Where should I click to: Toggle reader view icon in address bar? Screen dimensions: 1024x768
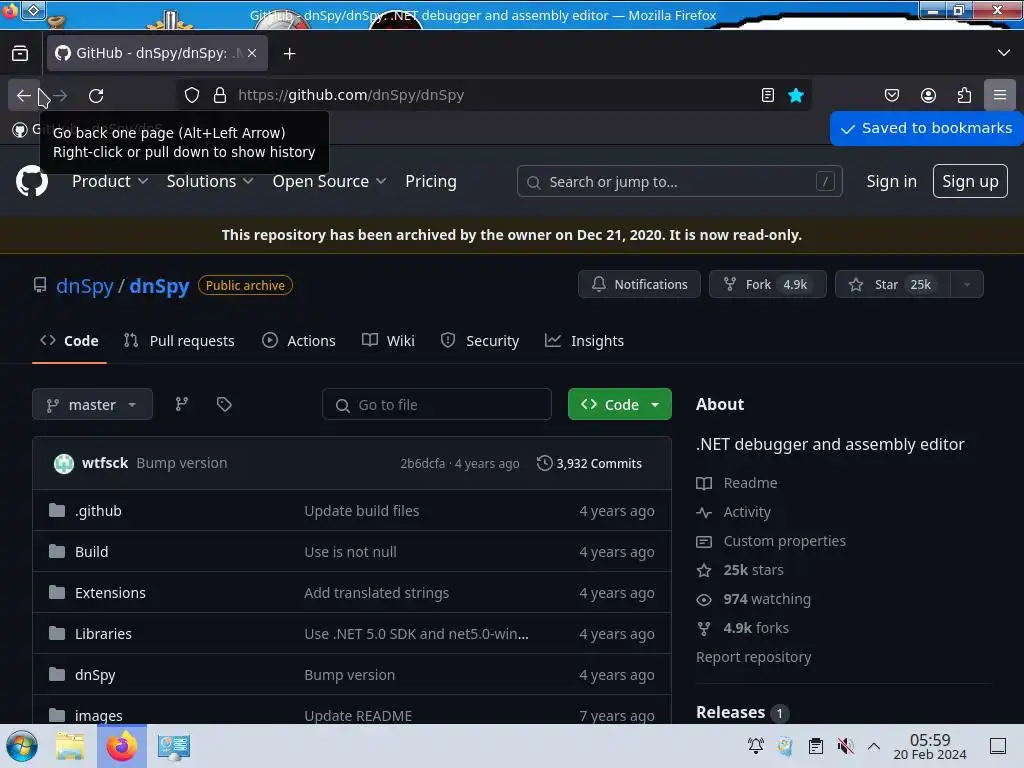(768, 95)
